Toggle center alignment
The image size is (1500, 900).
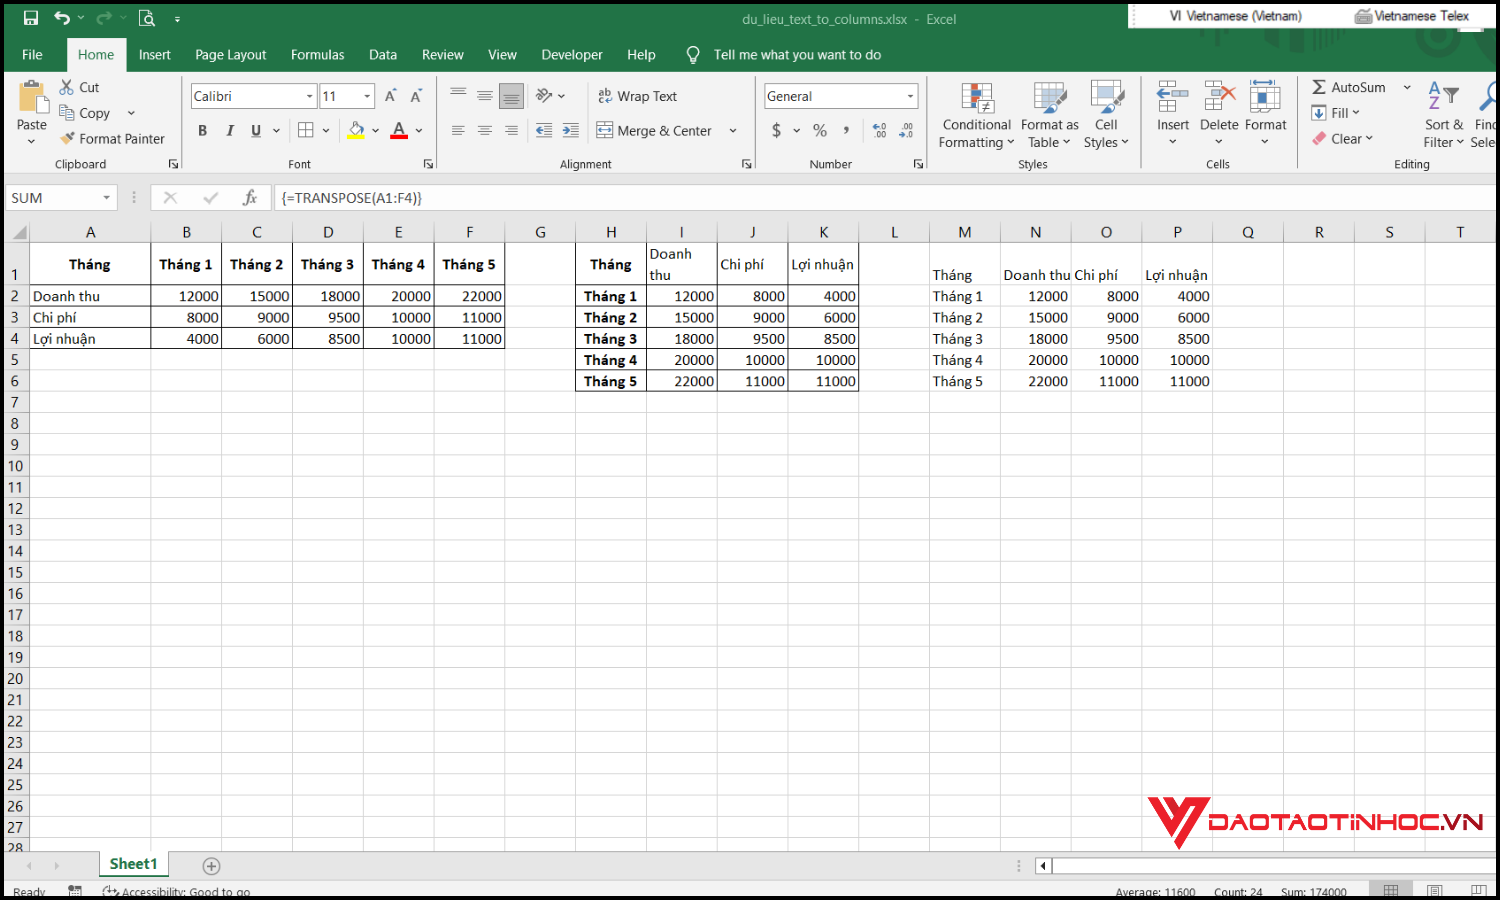pyautogui.click(x=484, y=130)
